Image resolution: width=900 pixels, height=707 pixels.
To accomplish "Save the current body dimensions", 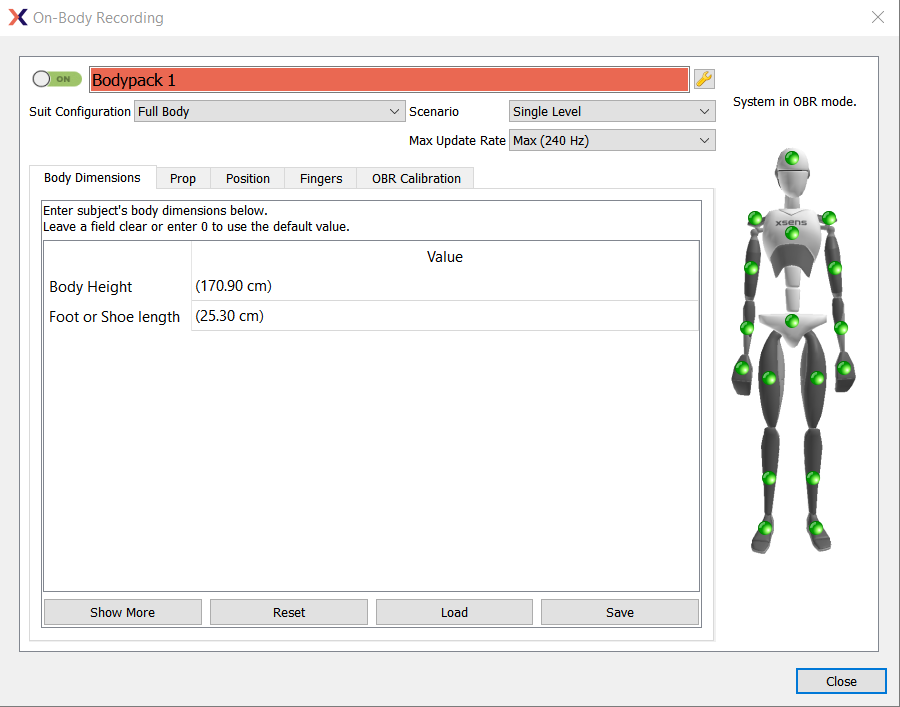I will [x=619, y=612].
